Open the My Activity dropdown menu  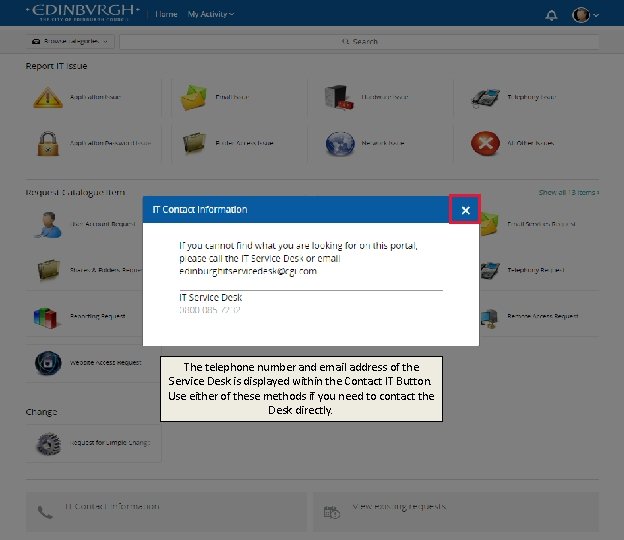[x=211, y=14]
